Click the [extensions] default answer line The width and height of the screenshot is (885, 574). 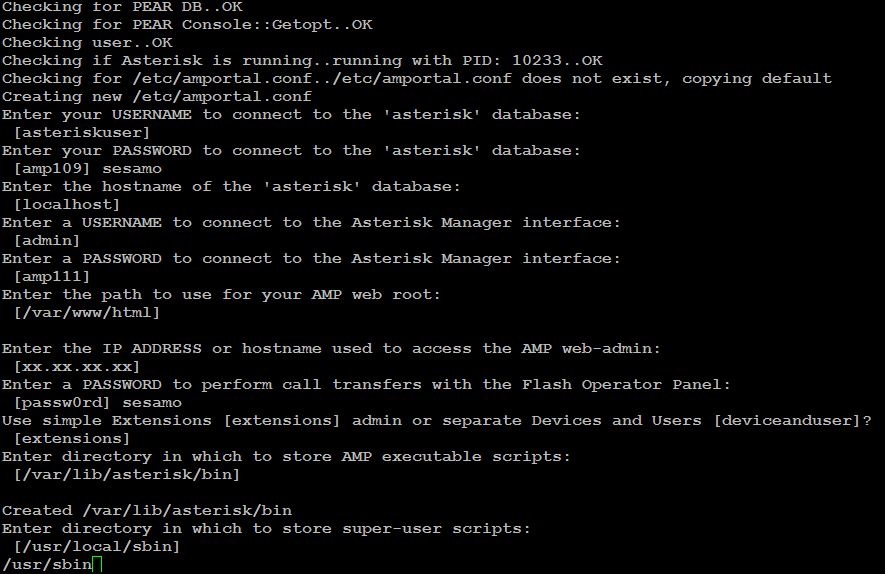72,439
